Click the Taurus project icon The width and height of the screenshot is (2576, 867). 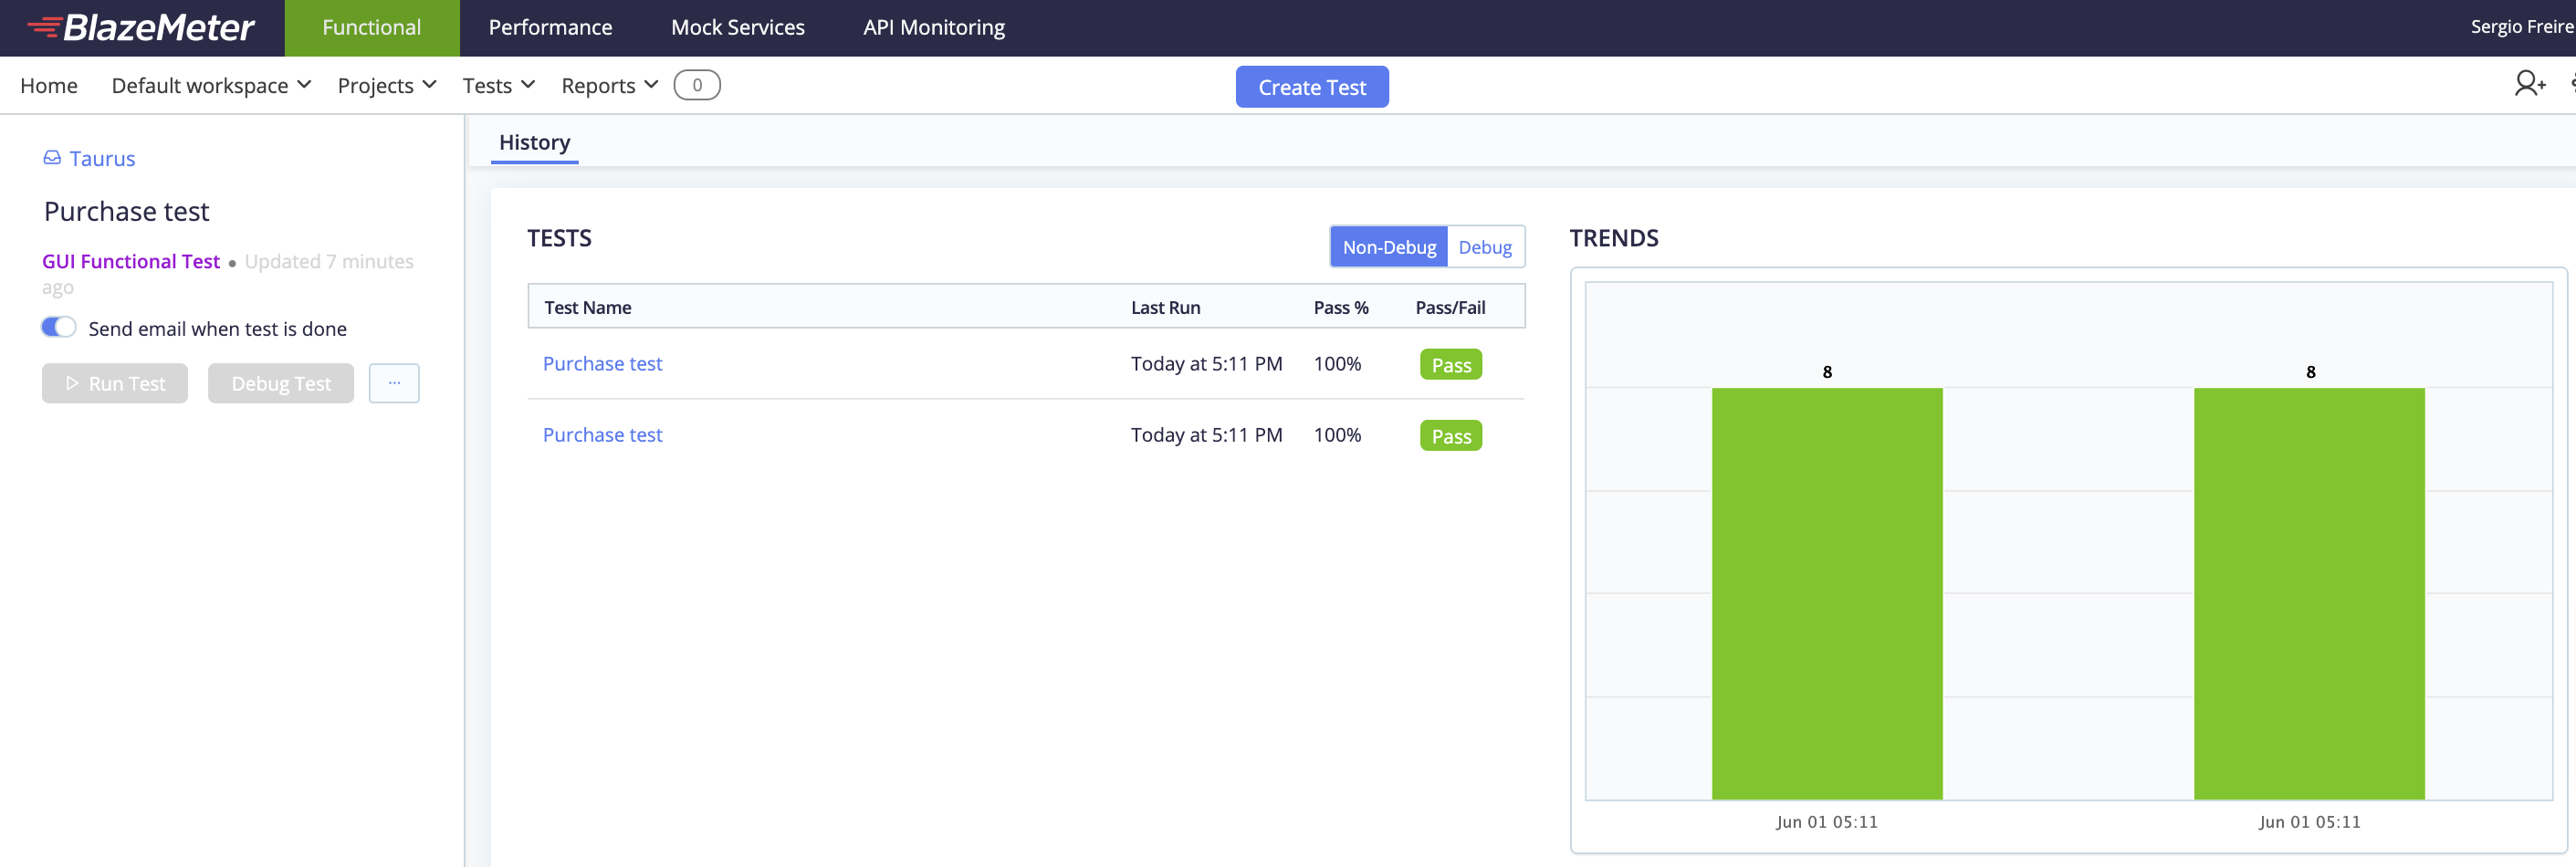pyautogui.click(x=52, y=158)
